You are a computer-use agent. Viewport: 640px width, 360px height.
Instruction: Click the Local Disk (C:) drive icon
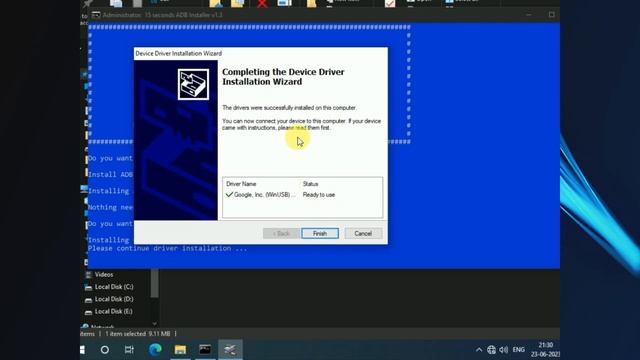(x=88, y=287)
